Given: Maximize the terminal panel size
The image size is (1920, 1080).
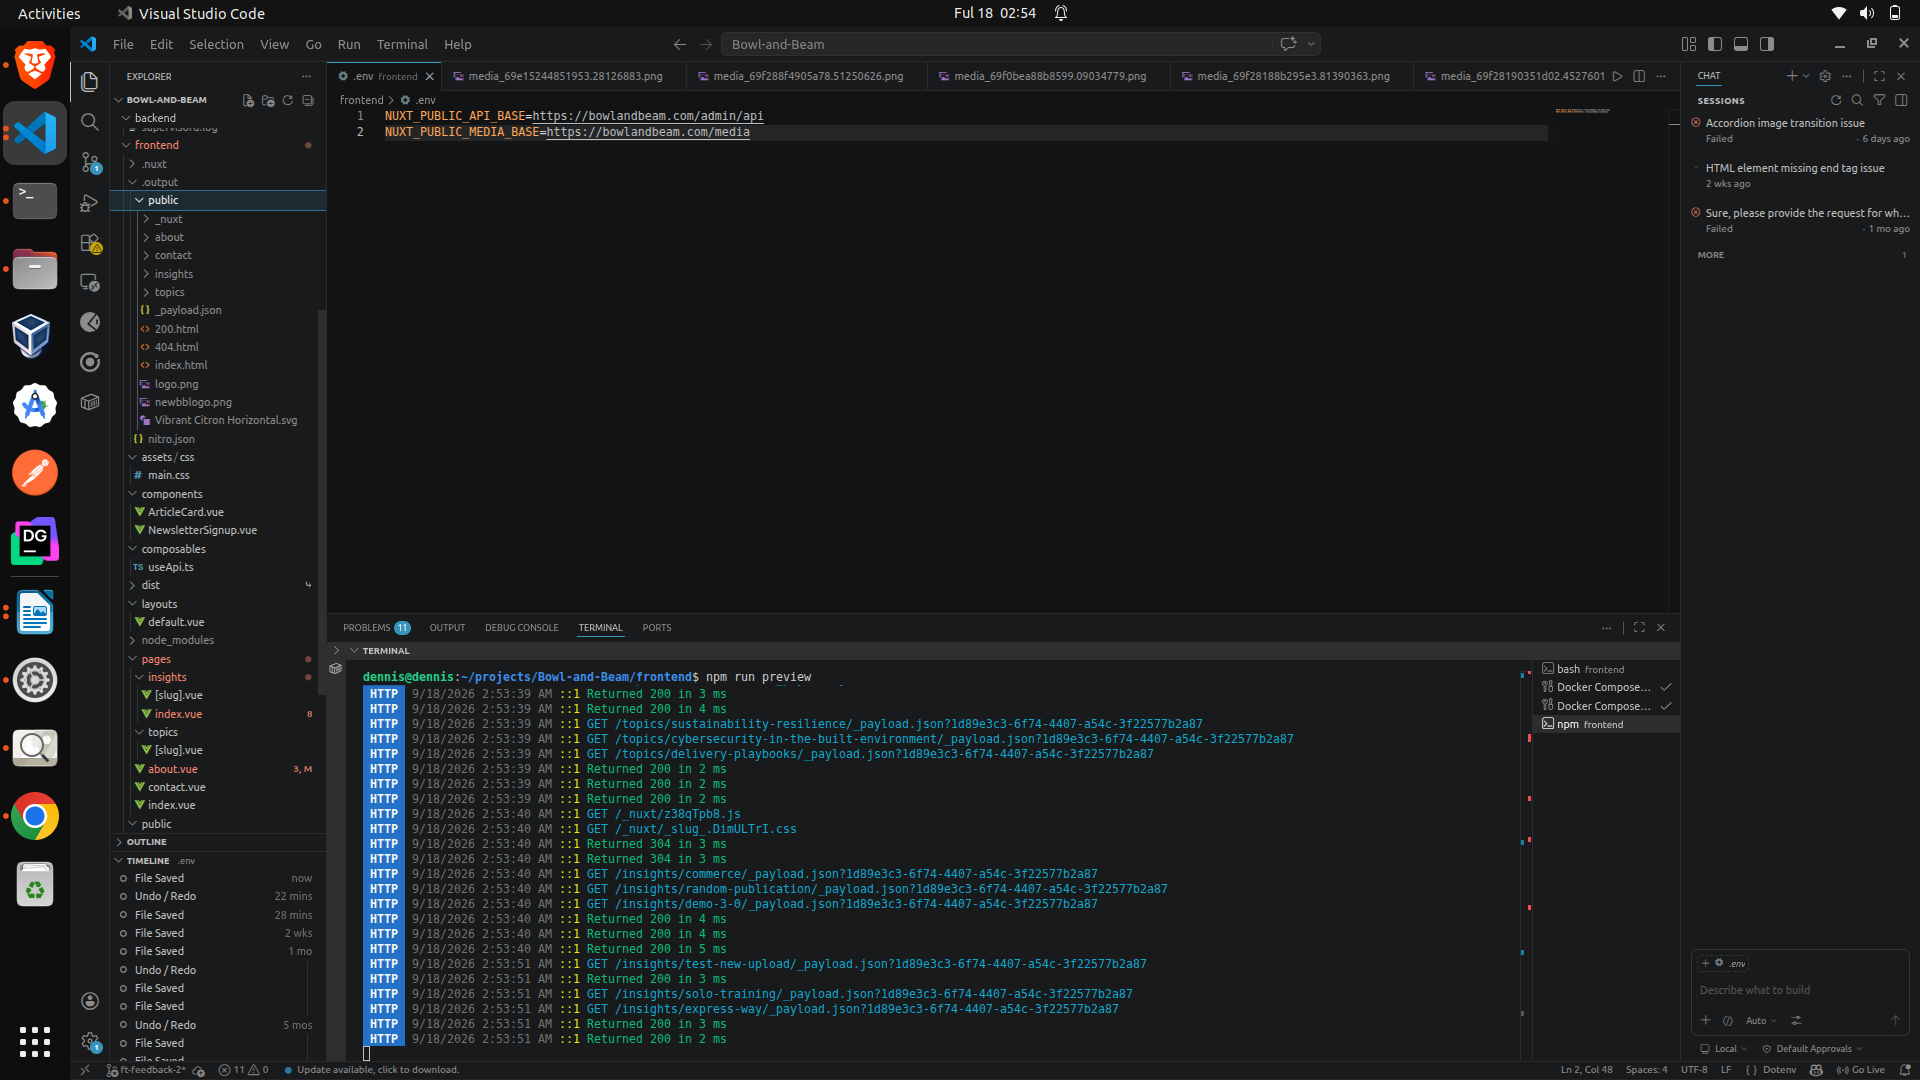Looking at the screenshot, I should tap(1639, 628).
